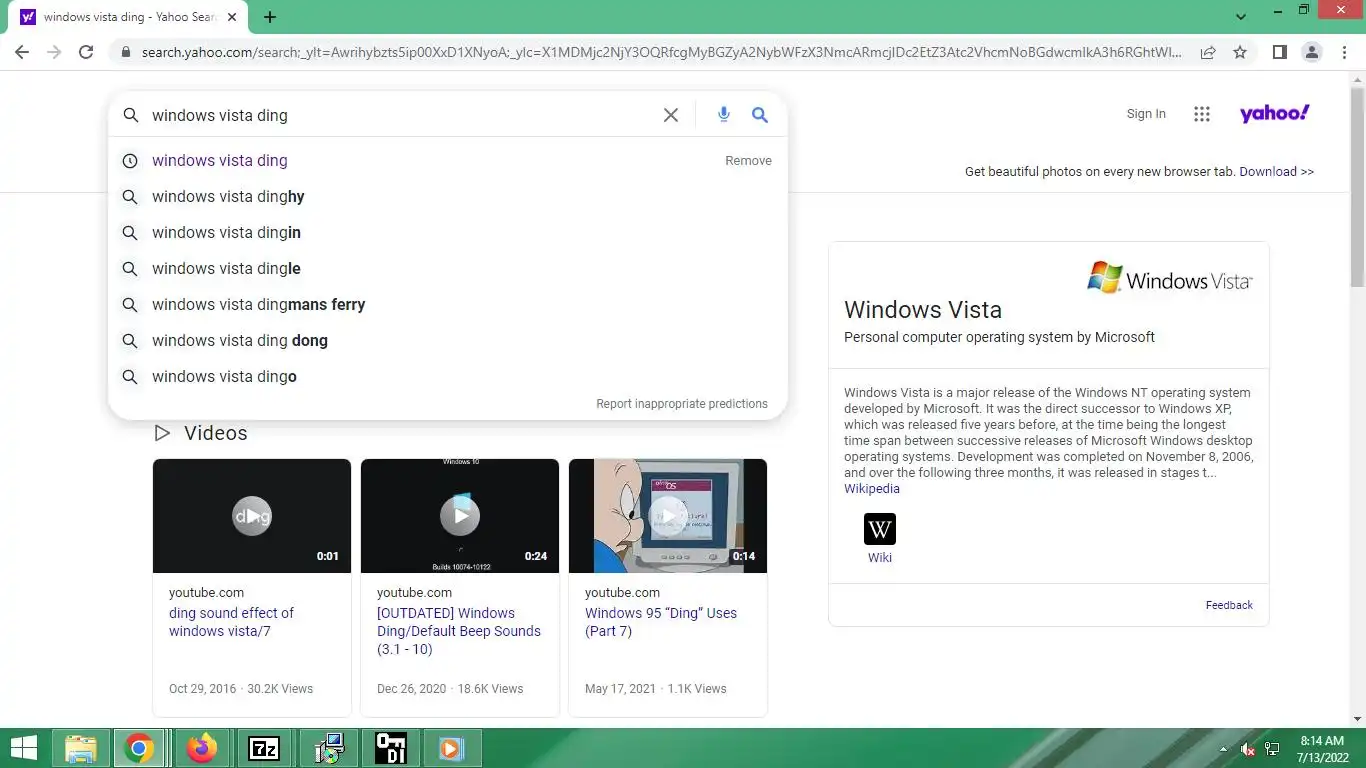
Task: Submit search with the blue magnifier icon
Action: (760, 115)
